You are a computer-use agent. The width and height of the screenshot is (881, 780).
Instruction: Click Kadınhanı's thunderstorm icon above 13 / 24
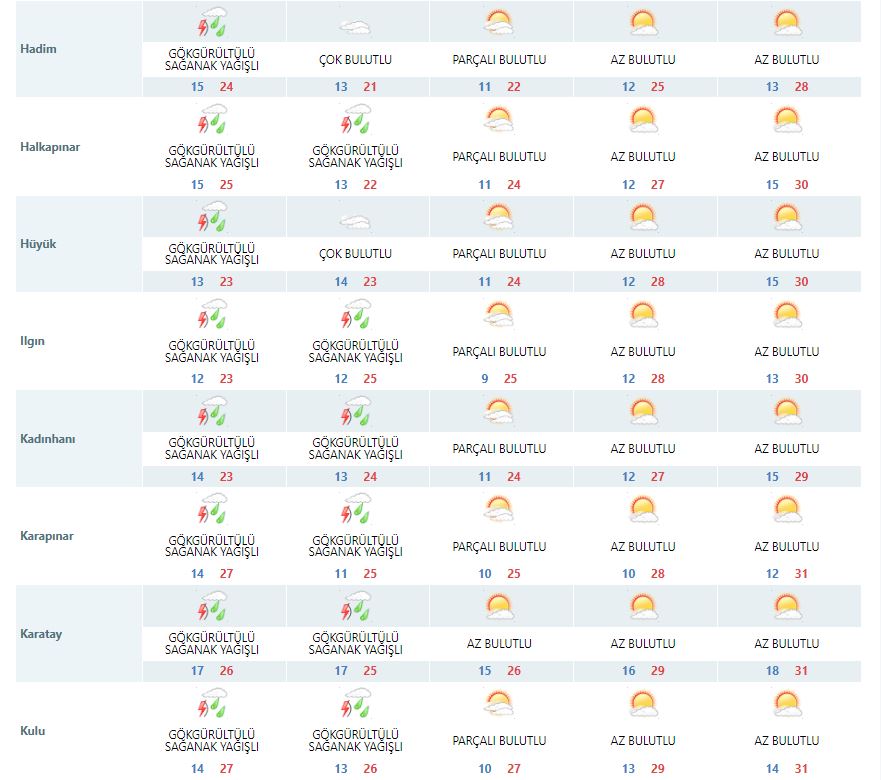tap(356, 413)
